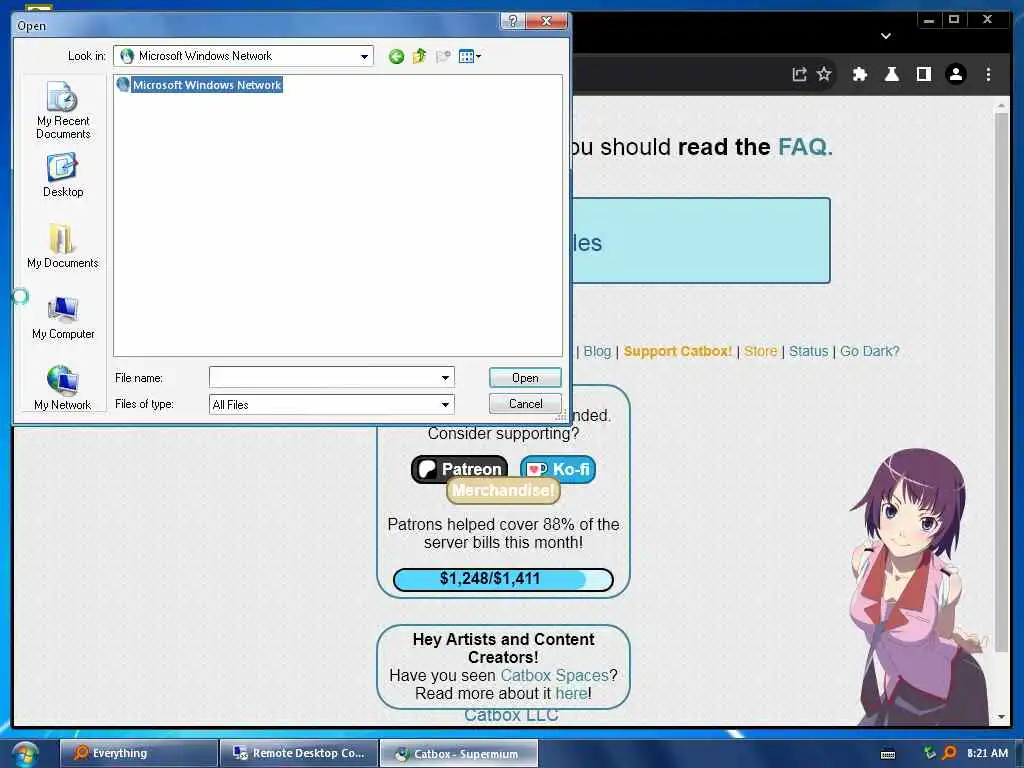The height and width of the screenshot is (768, 1024).
Task: Bookmark this page with star icon
Action: point(824,74)
